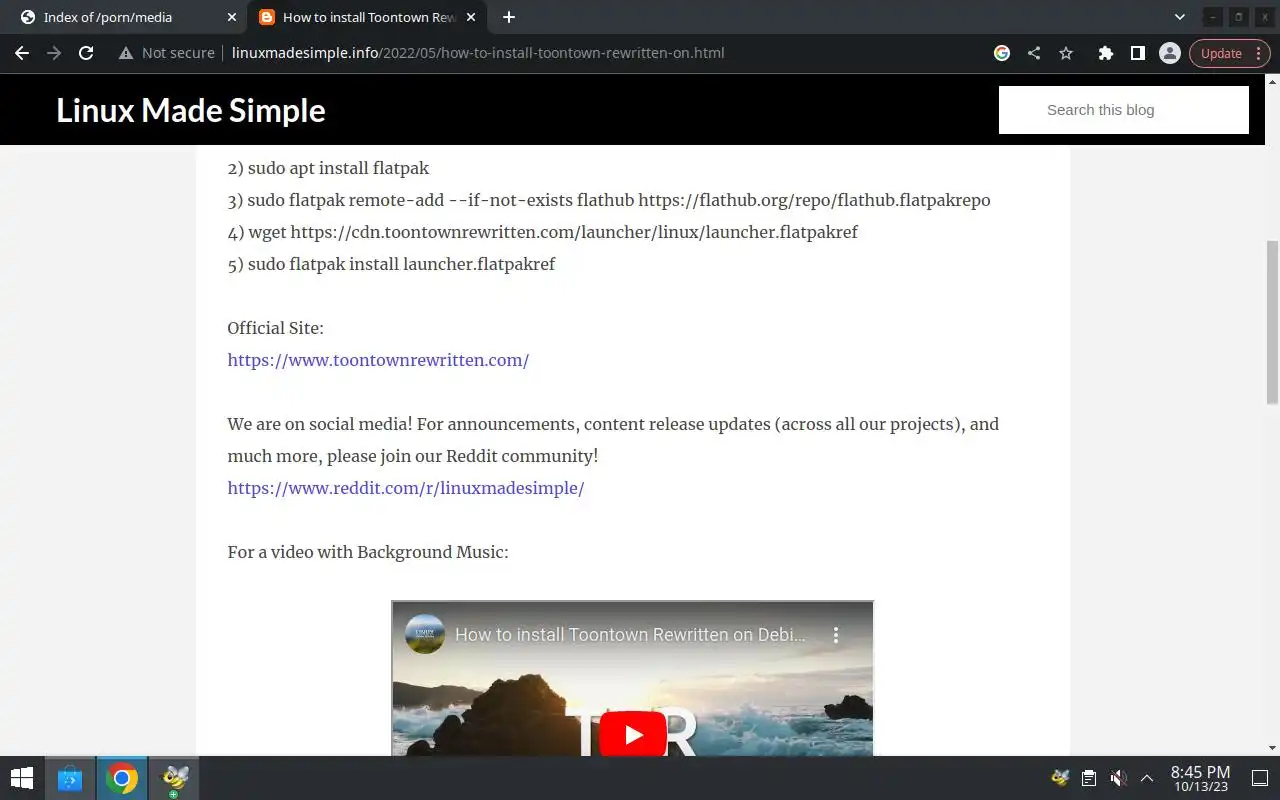Open the Google account icon in address bar
This screenshot has width=1280, height=800.
pos(1002,53)
